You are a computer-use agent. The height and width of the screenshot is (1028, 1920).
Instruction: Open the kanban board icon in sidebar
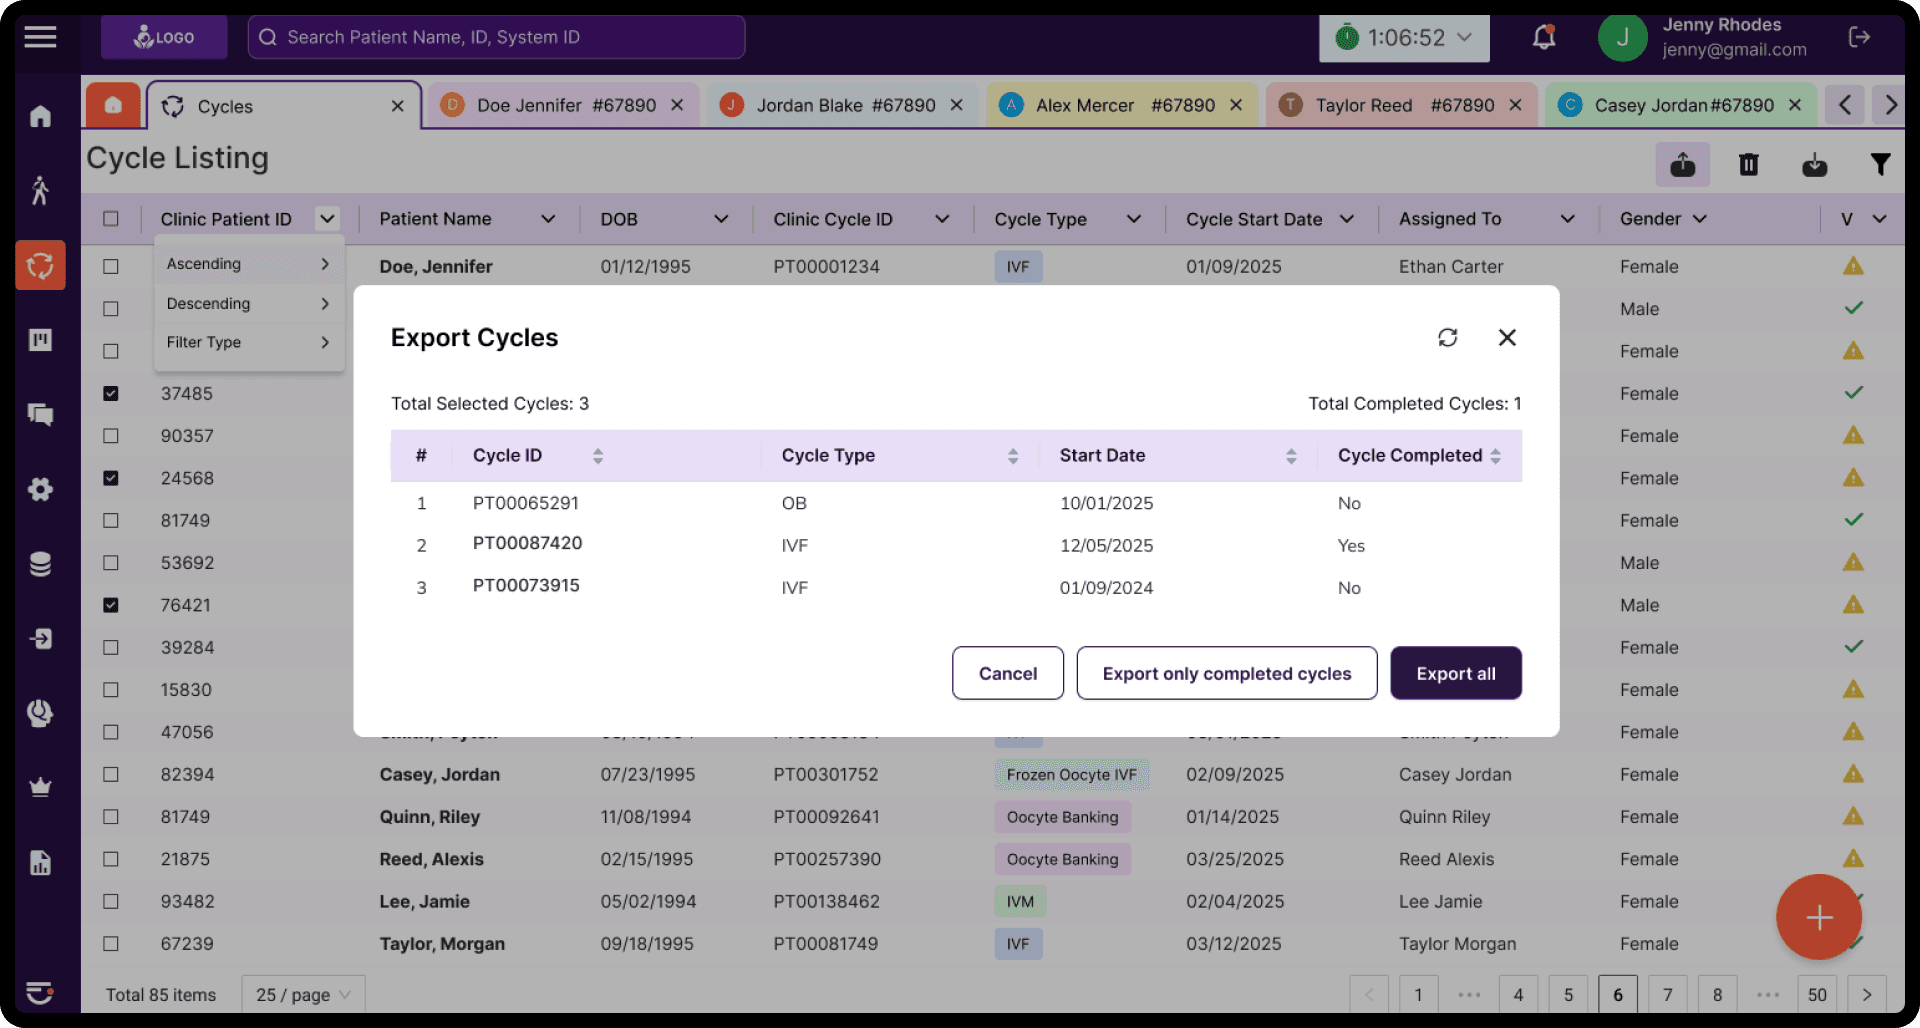40,340
